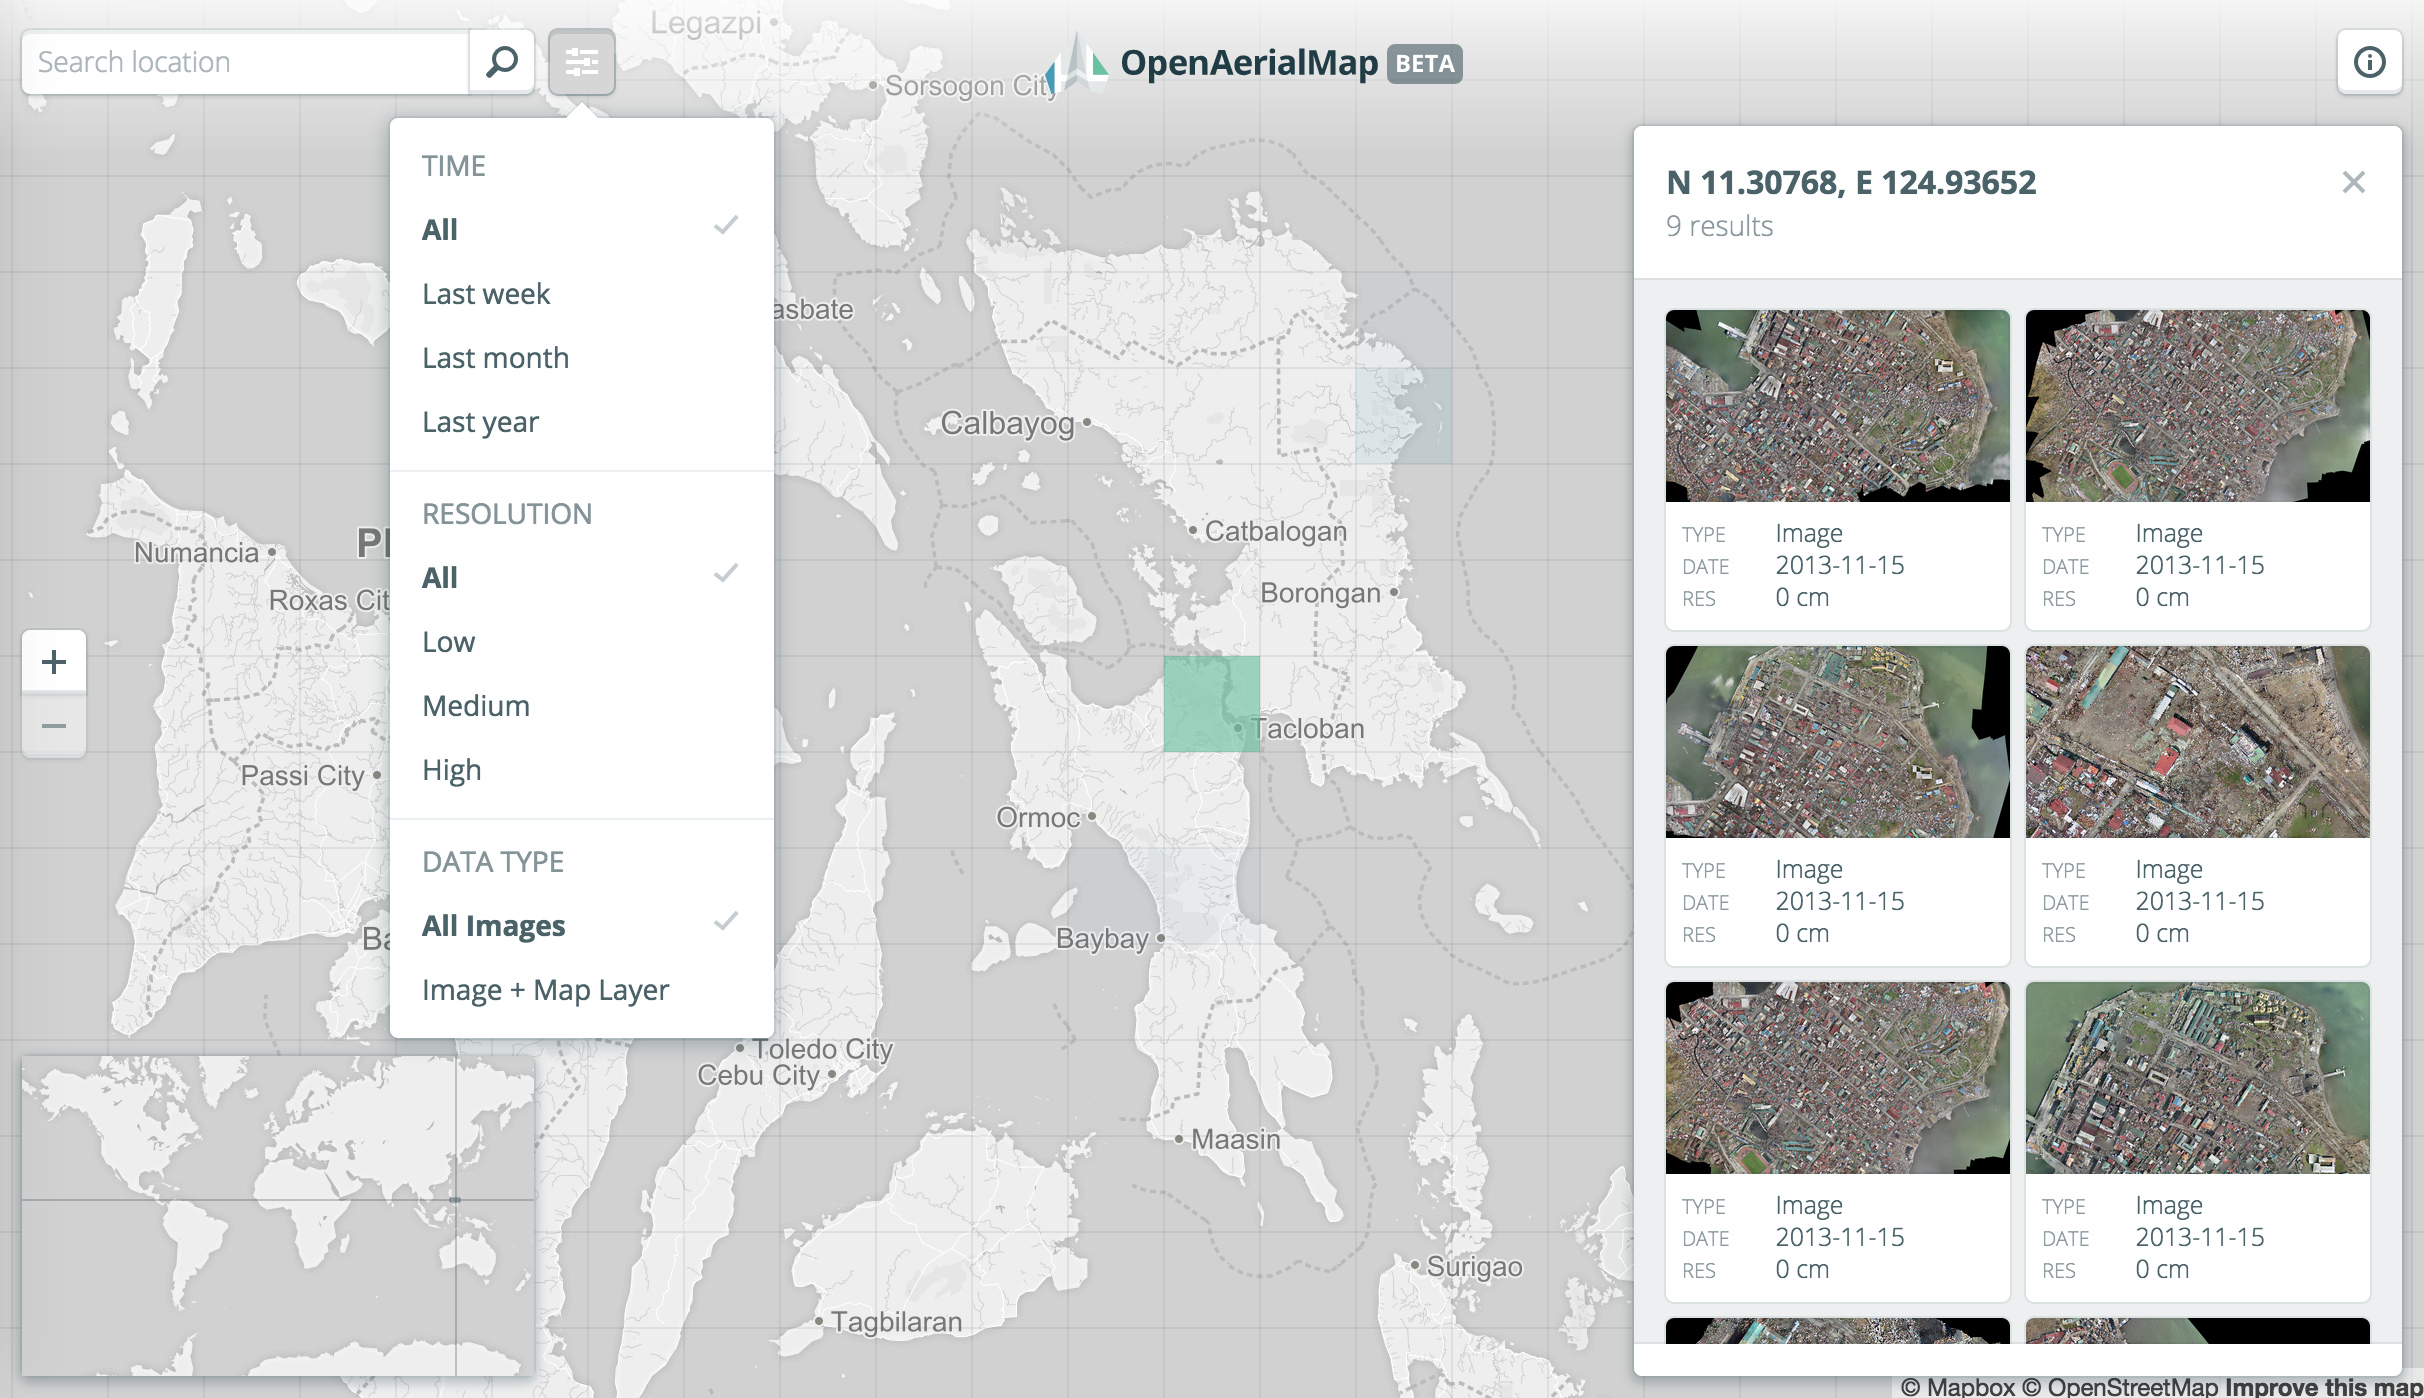The width and height of the screenshot is (2424, 1398).
Task: Select Last year time filter
Action: tap(581, 422)
